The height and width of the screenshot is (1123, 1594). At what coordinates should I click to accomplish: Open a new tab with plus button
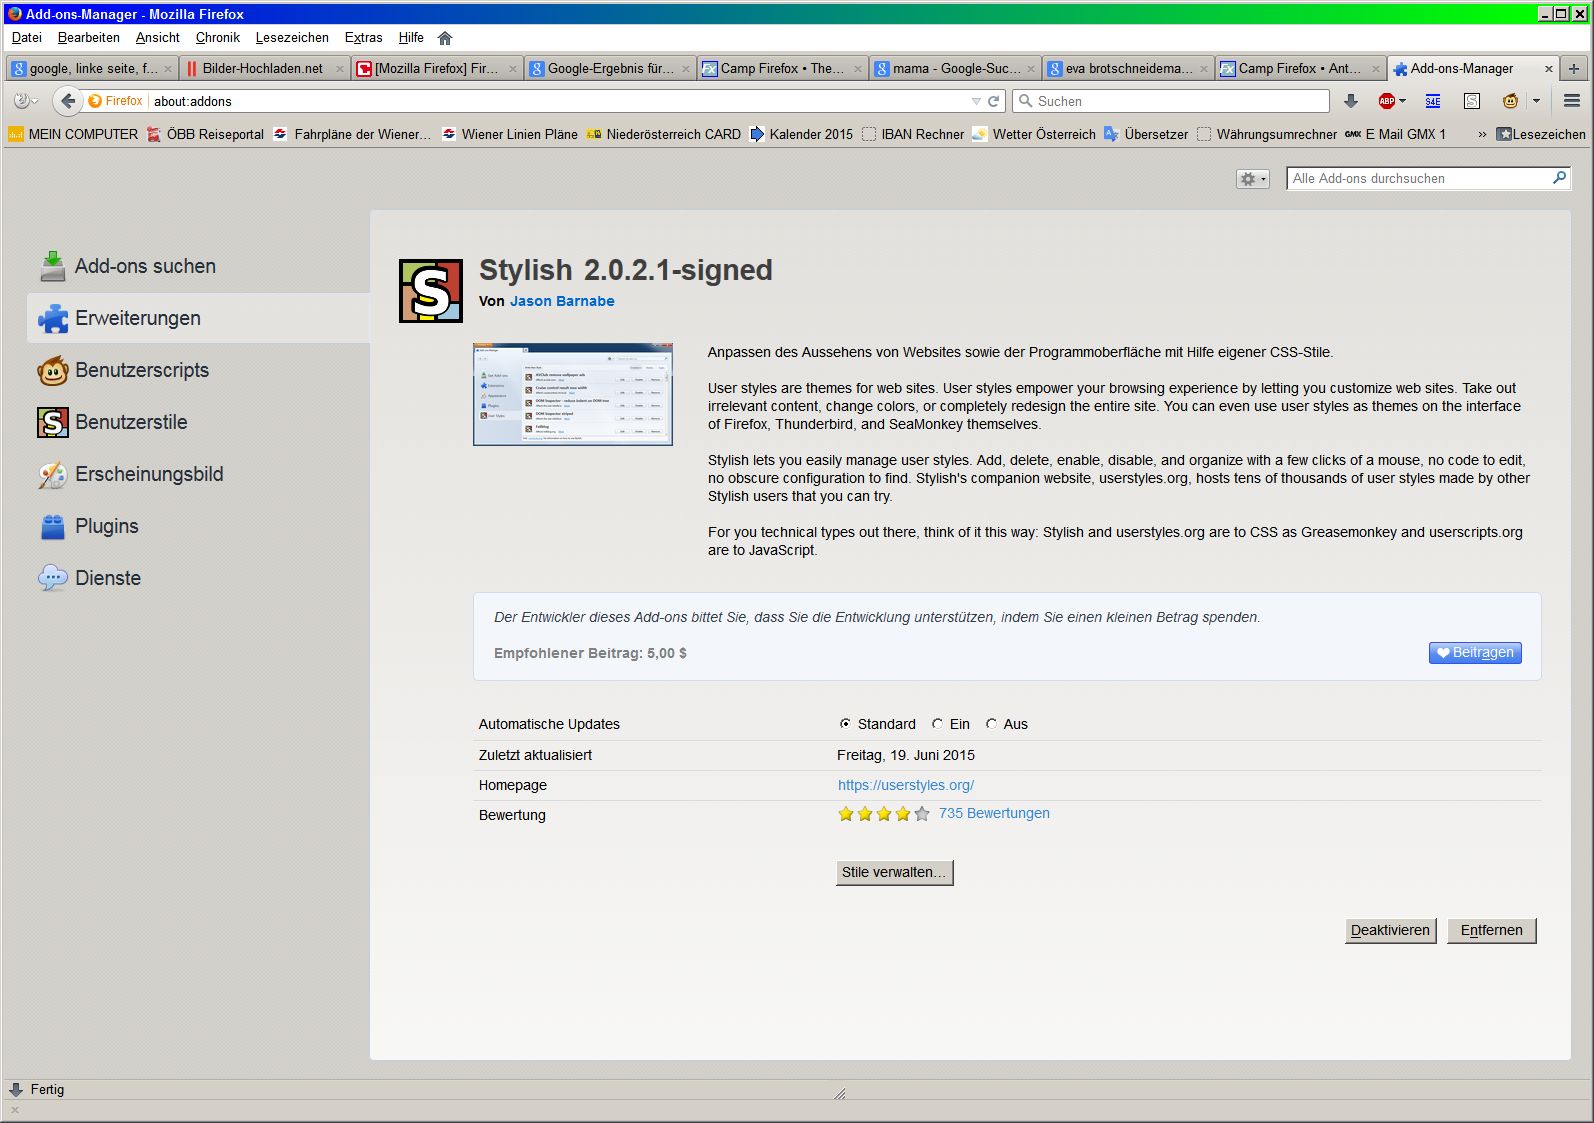click(x=1574, y=68)
